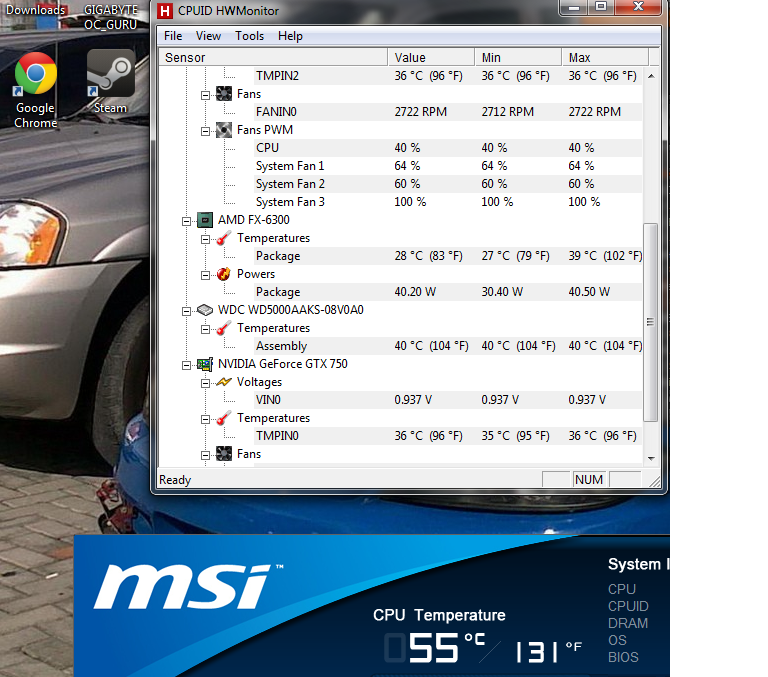This screenshot has height=677, width=768.
Task: Click the Min column header
Action: [518, 57]
